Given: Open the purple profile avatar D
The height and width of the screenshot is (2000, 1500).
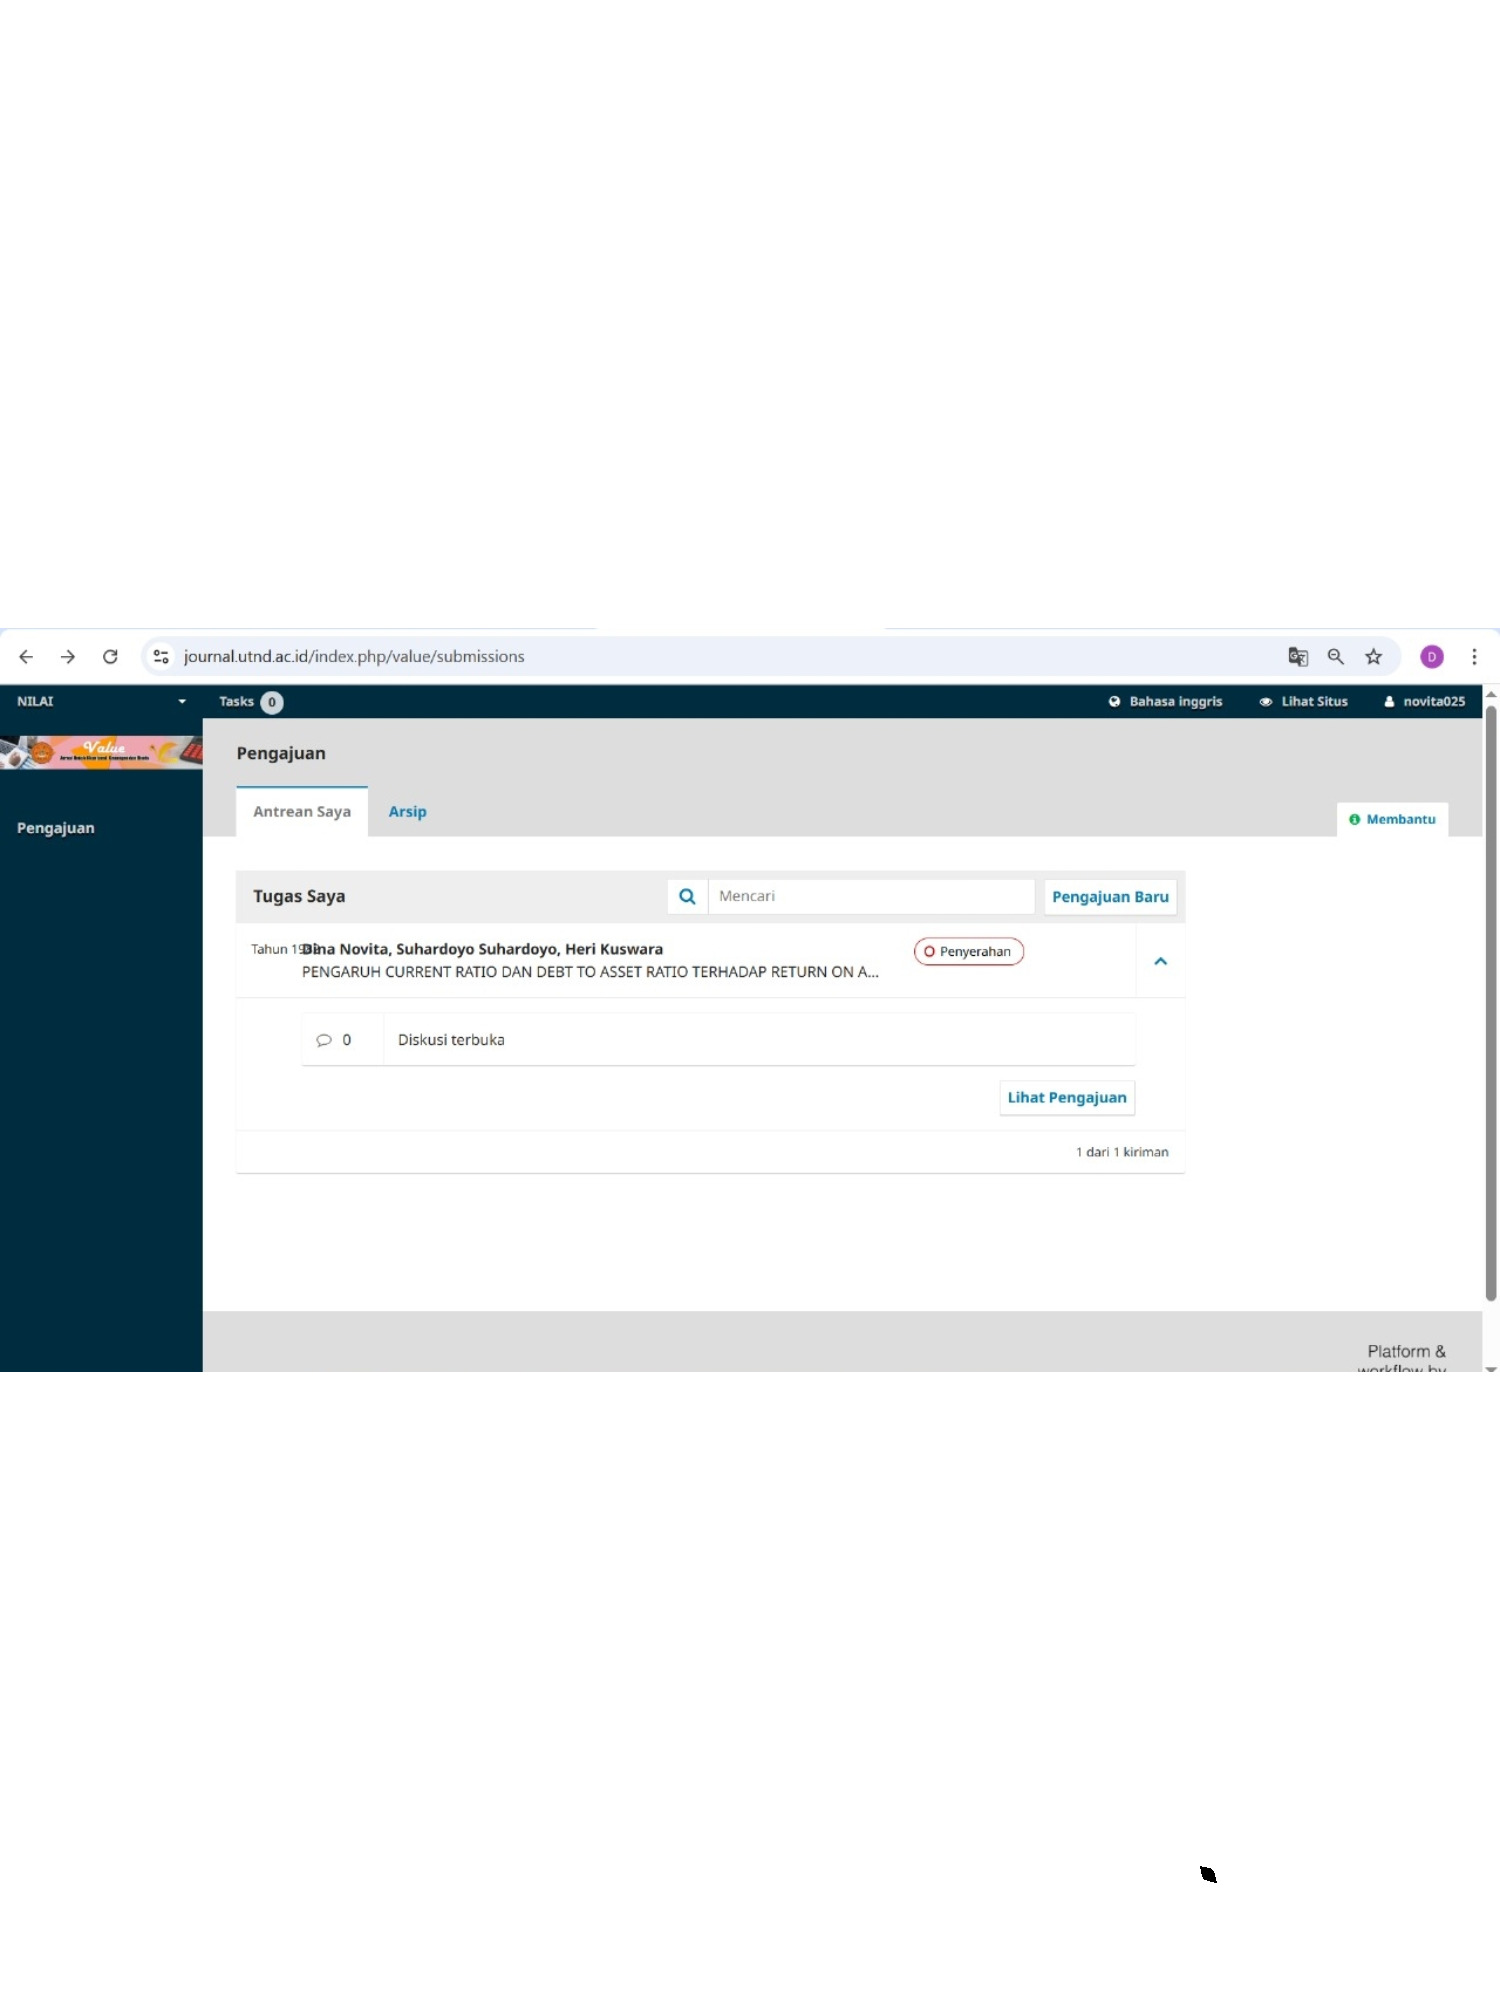Looking at the screenshot, I should click(1432, 657).
